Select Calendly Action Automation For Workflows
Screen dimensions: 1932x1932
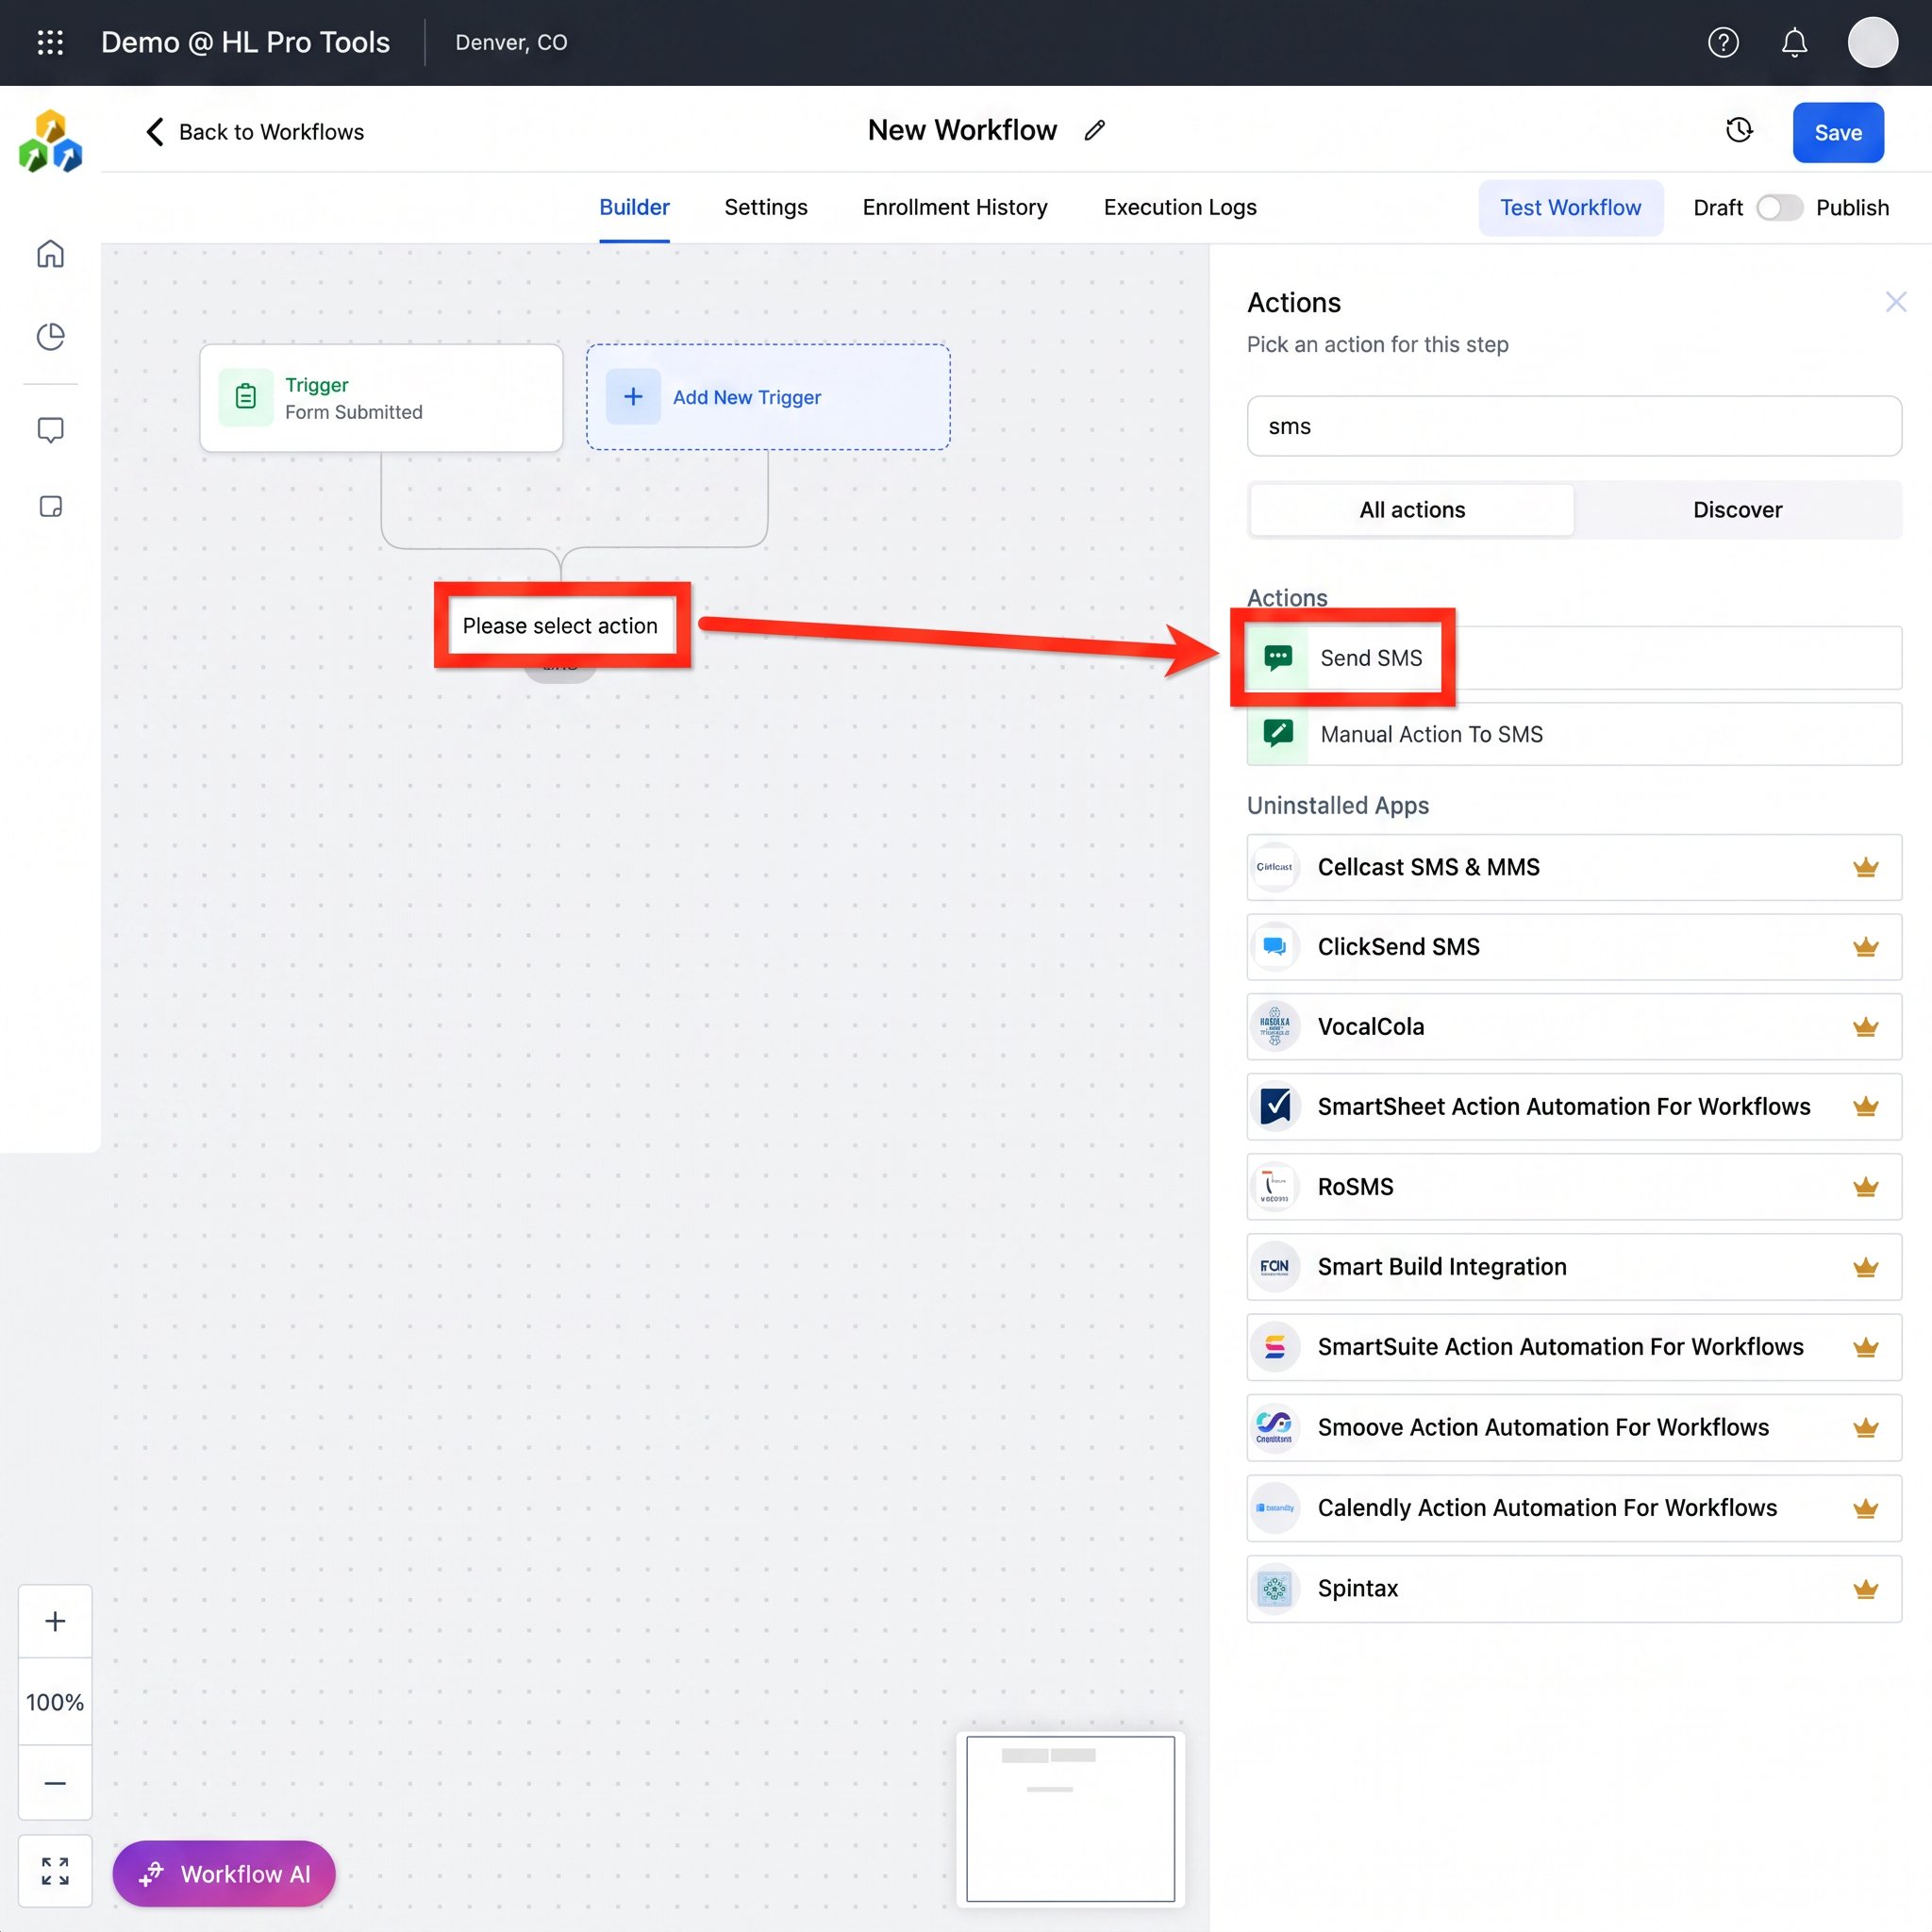point(1574,1507)
